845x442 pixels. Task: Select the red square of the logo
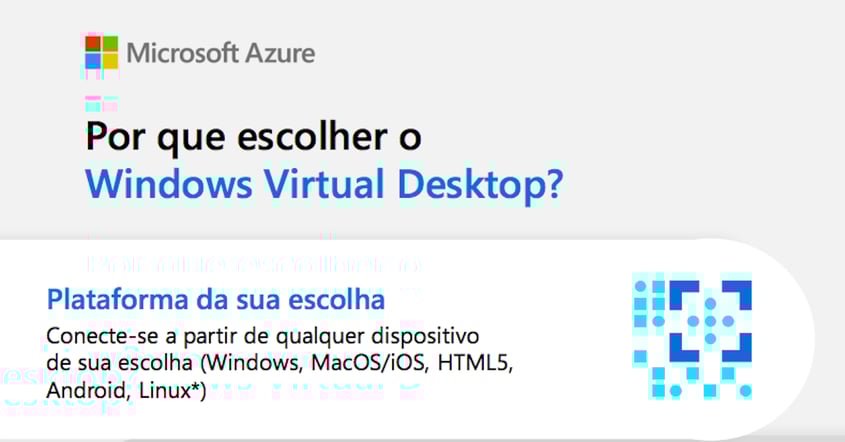[x=93, y=44]
